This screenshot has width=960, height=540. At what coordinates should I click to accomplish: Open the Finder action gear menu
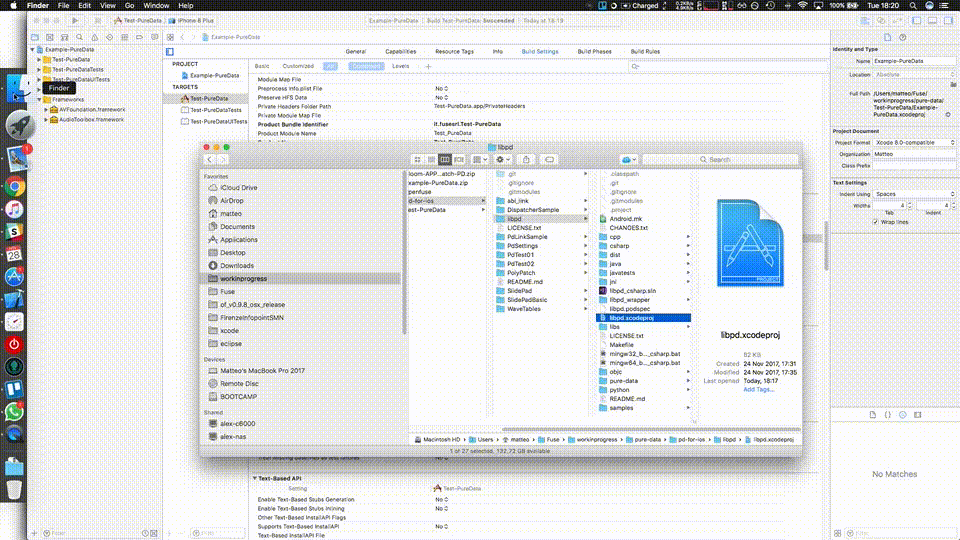tap(503, 159)
